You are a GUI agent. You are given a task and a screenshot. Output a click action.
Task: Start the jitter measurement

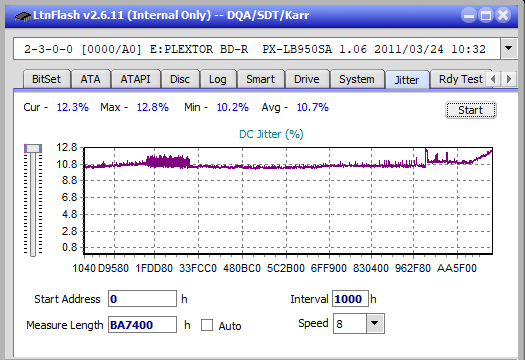[471, 110]
